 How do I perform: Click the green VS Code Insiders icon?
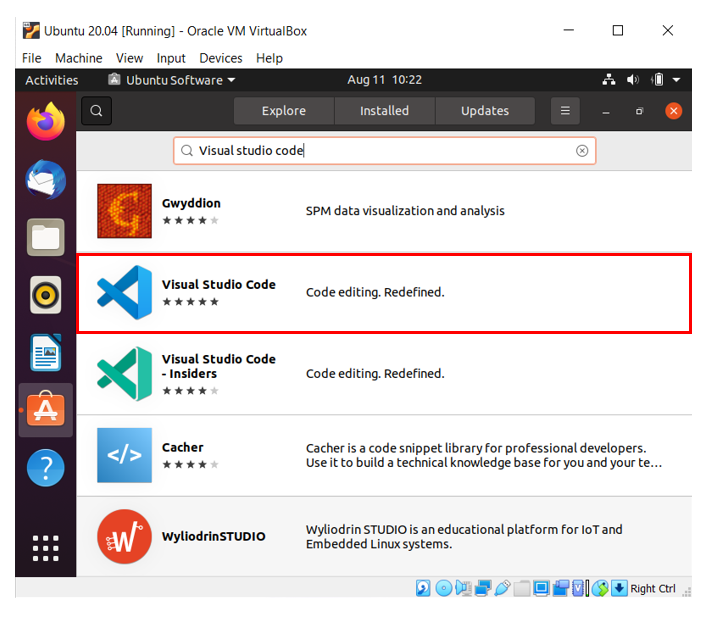(124, 374)
